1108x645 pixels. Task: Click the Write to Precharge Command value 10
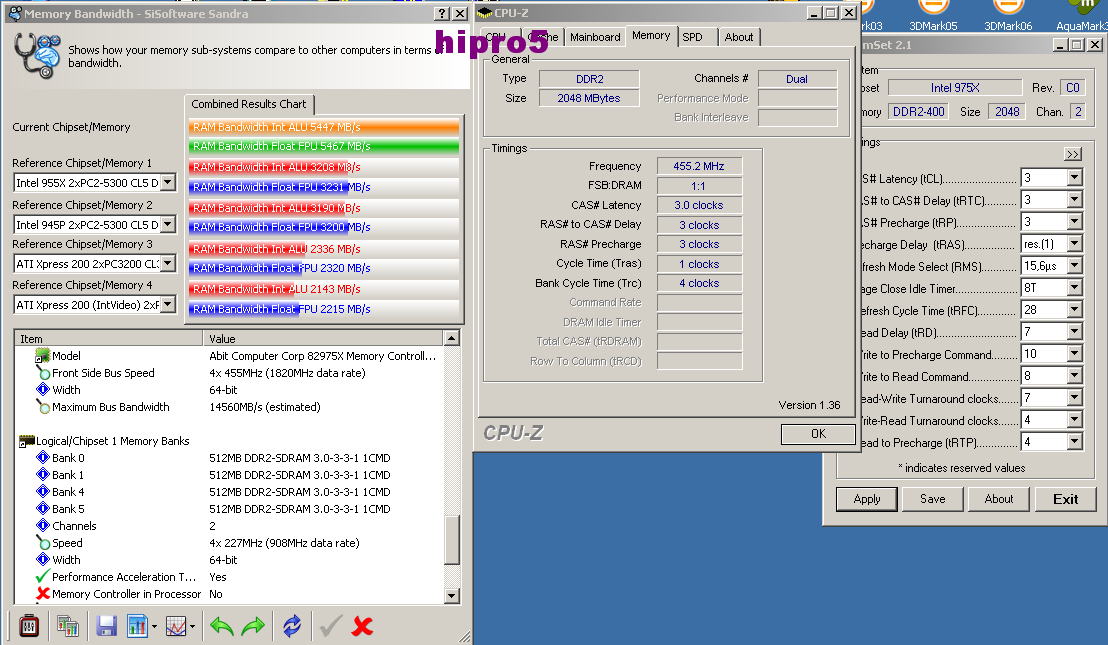point(1043,354)
